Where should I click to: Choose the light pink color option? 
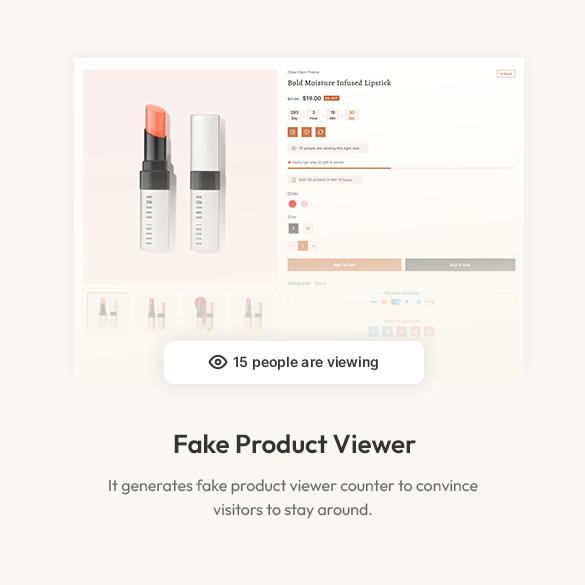click(x=304, y=204)
